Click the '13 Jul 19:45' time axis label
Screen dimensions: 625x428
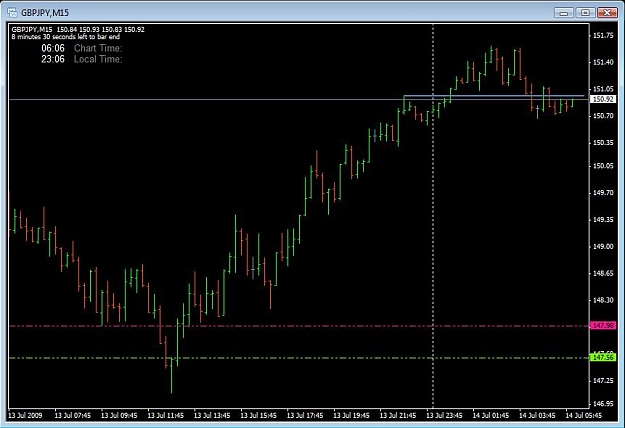click(351, 415)
